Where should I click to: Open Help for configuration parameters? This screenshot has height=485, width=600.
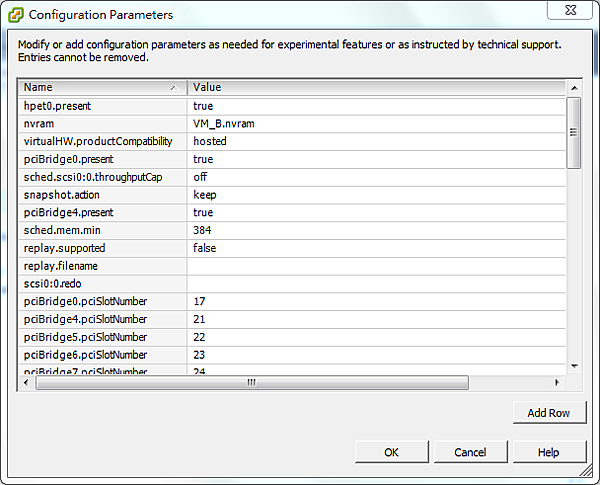(x=548, y=452)
